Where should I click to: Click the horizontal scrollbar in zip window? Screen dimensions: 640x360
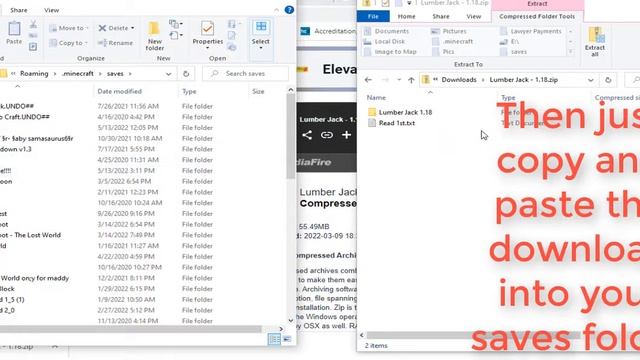(473, 335)
